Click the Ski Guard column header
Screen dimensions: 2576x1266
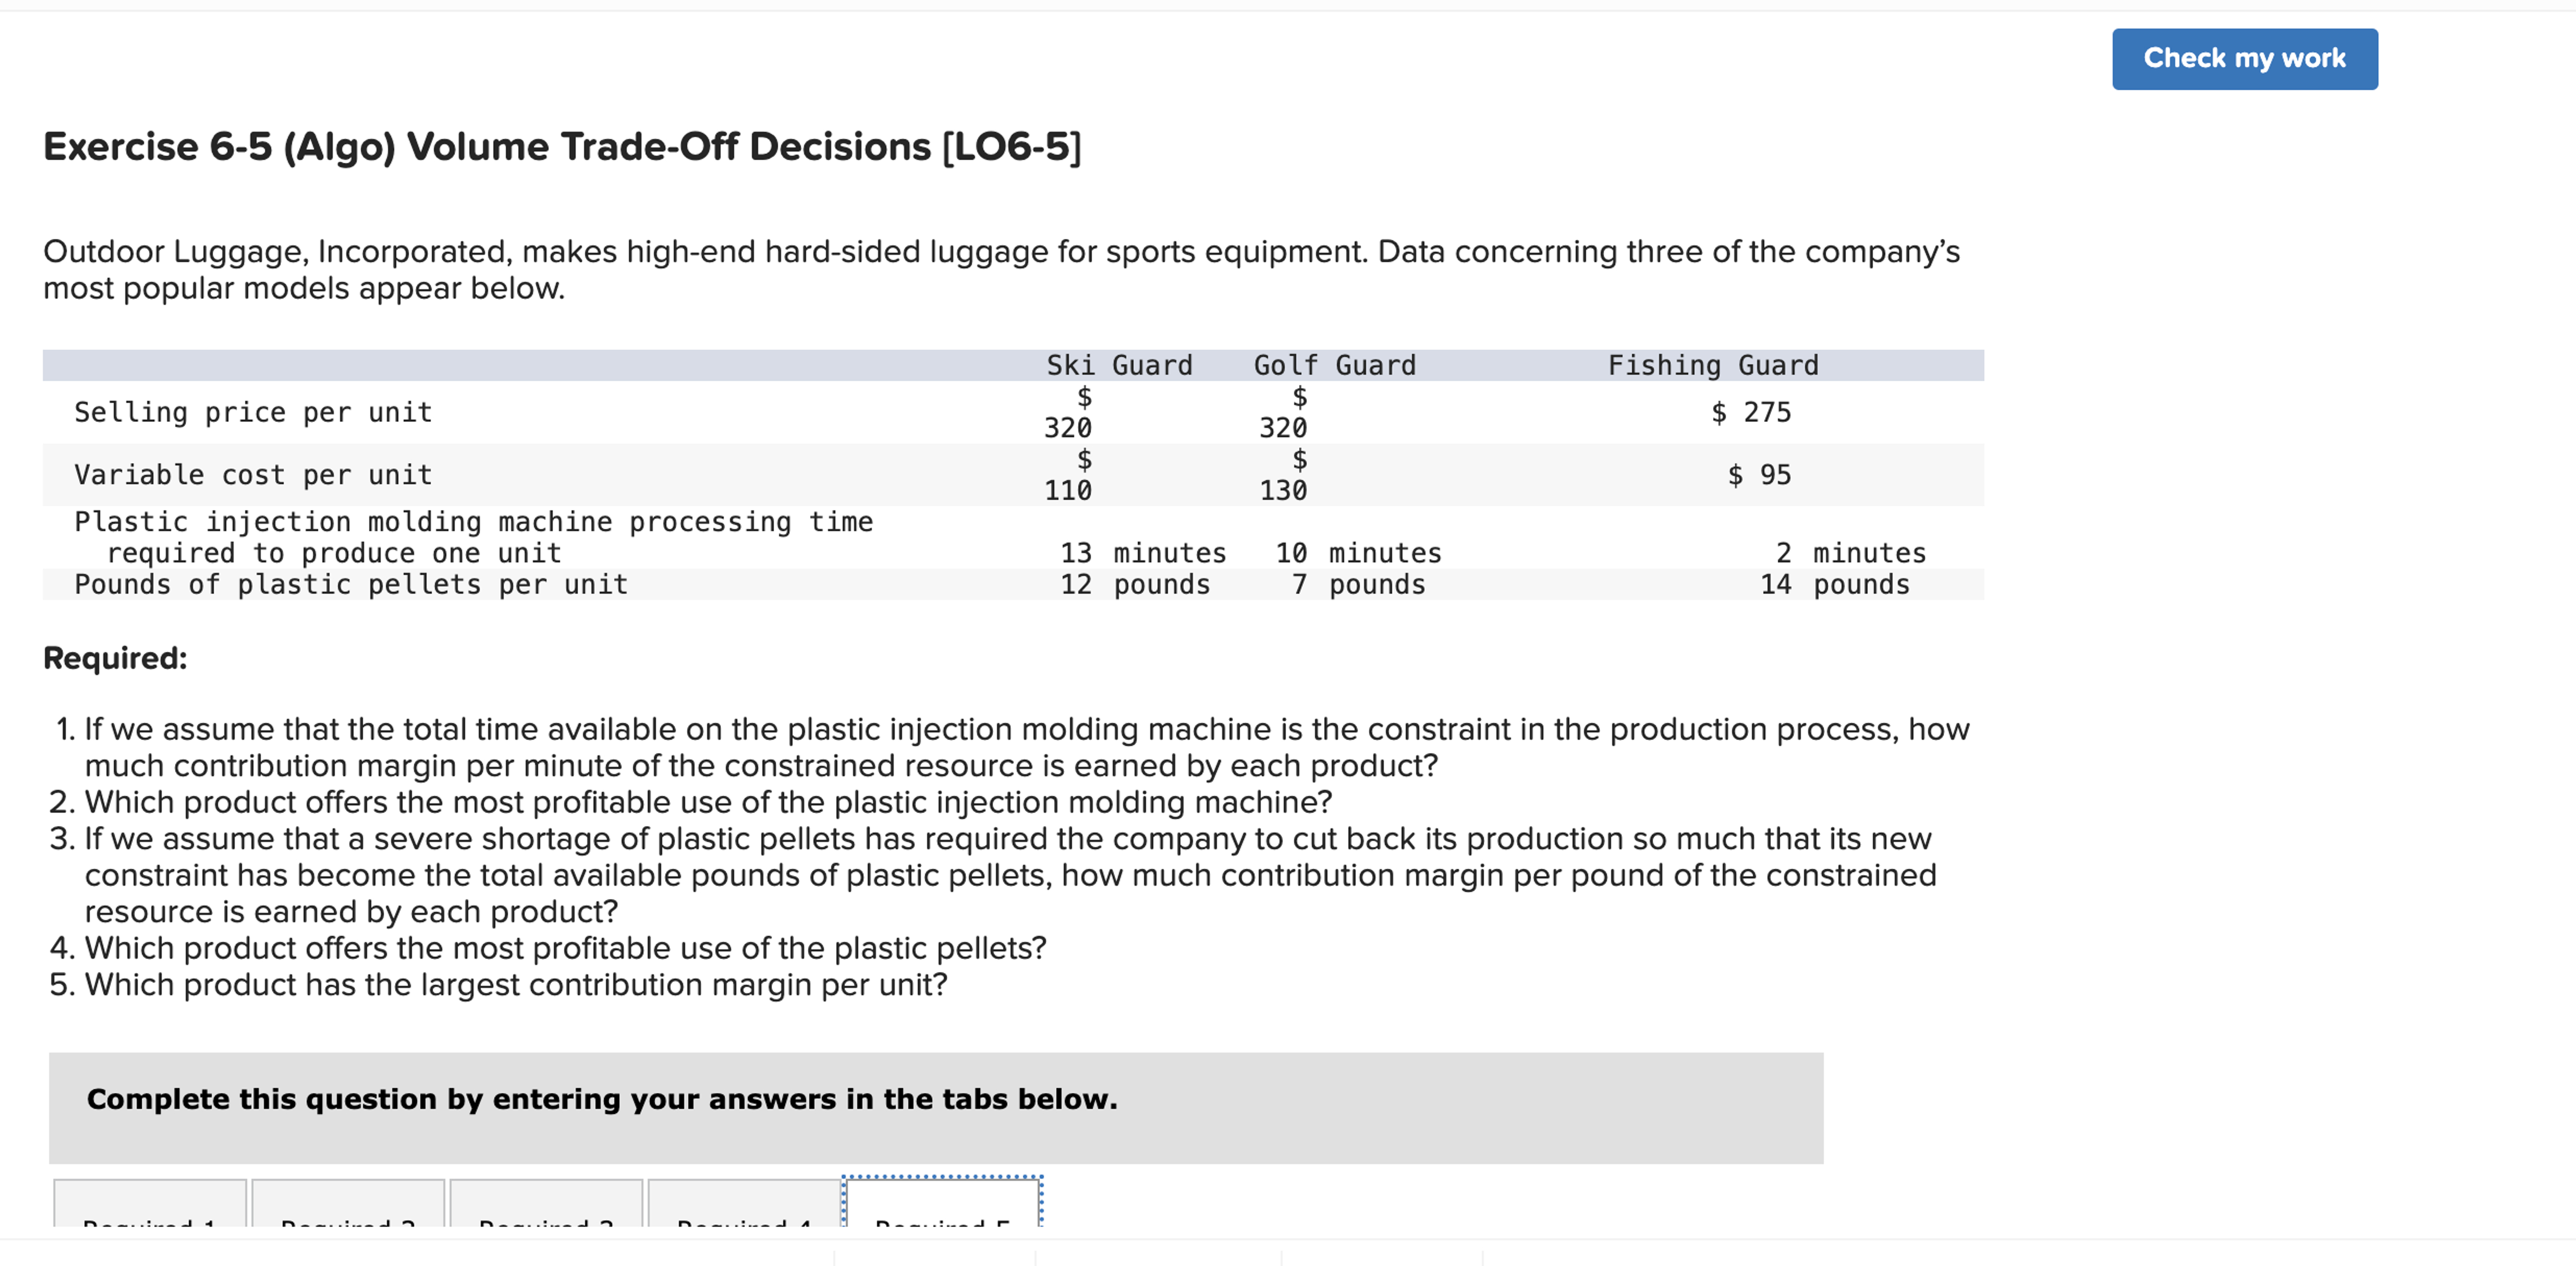click(x=1120, y=364)
